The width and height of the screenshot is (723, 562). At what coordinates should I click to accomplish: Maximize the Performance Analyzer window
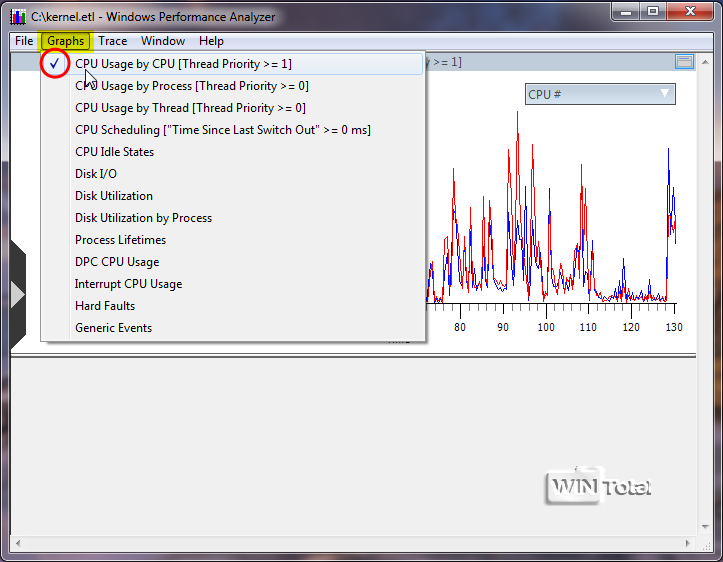point(653,12)
